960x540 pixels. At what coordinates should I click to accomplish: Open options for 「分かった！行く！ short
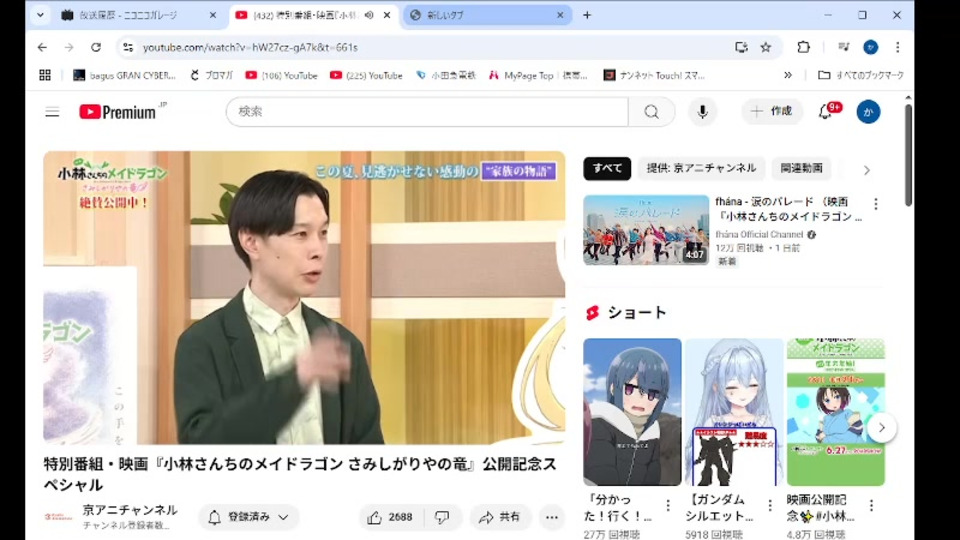[x=668, y=505]
